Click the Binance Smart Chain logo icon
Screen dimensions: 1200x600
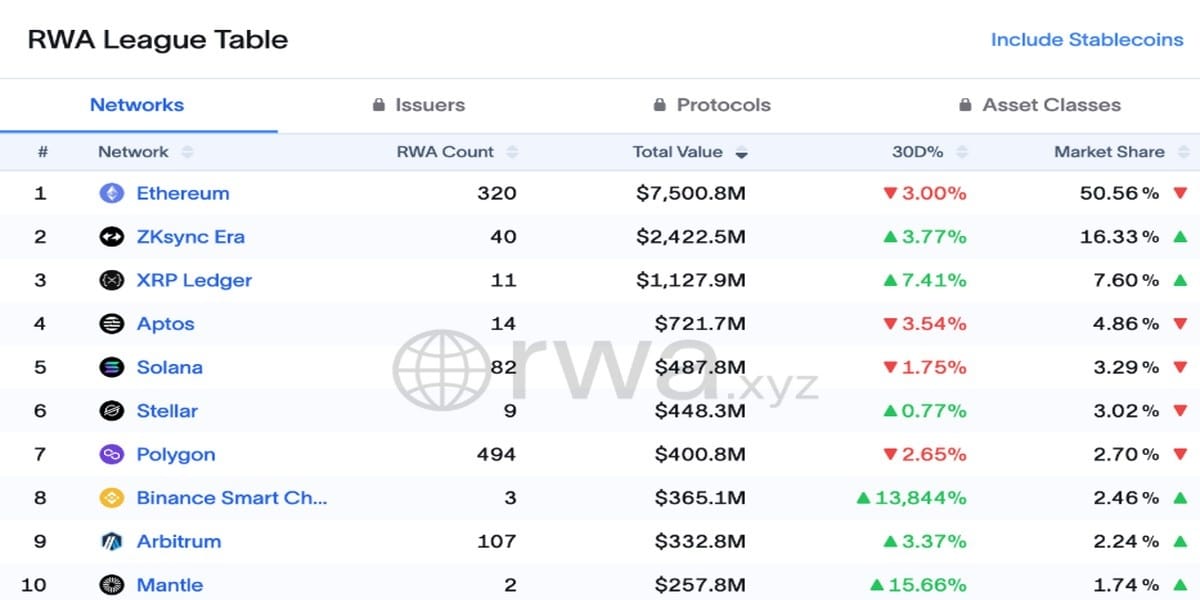point(112,498)
